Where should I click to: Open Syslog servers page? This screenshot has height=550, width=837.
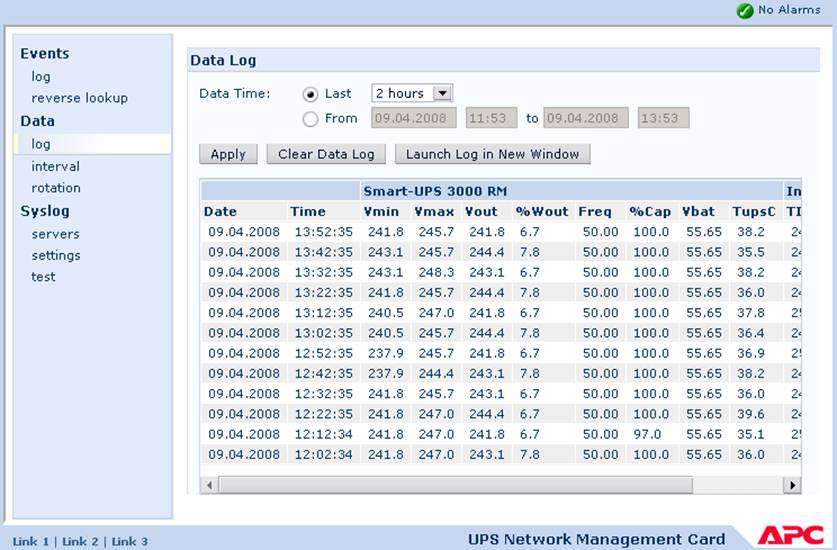coord(56,234)
